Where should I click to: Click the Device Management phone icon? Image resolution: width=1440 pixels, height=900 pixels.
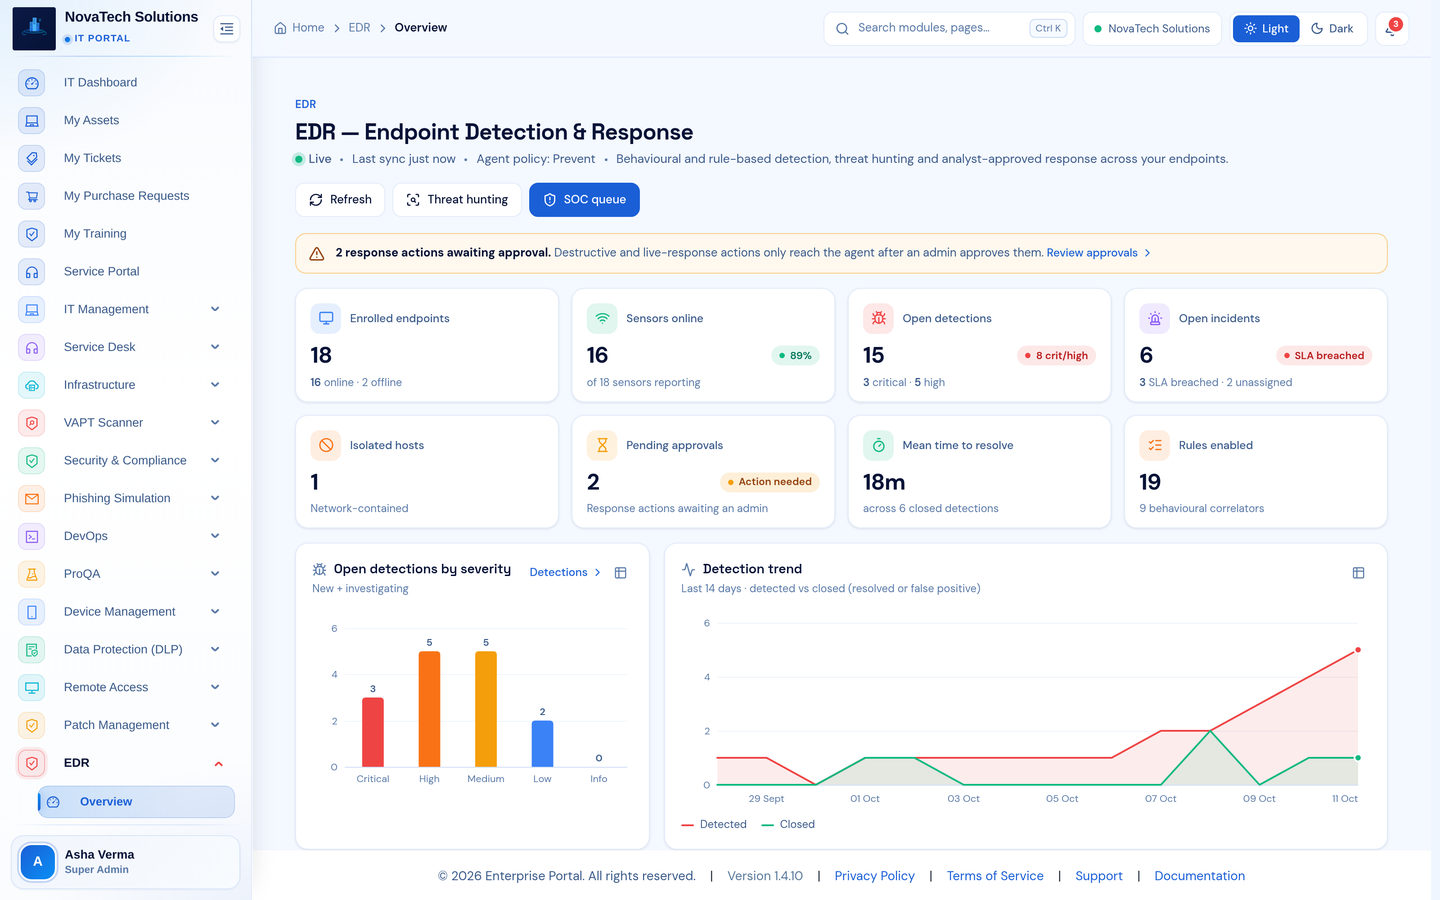pyautogui.click(x=32, y=612)
